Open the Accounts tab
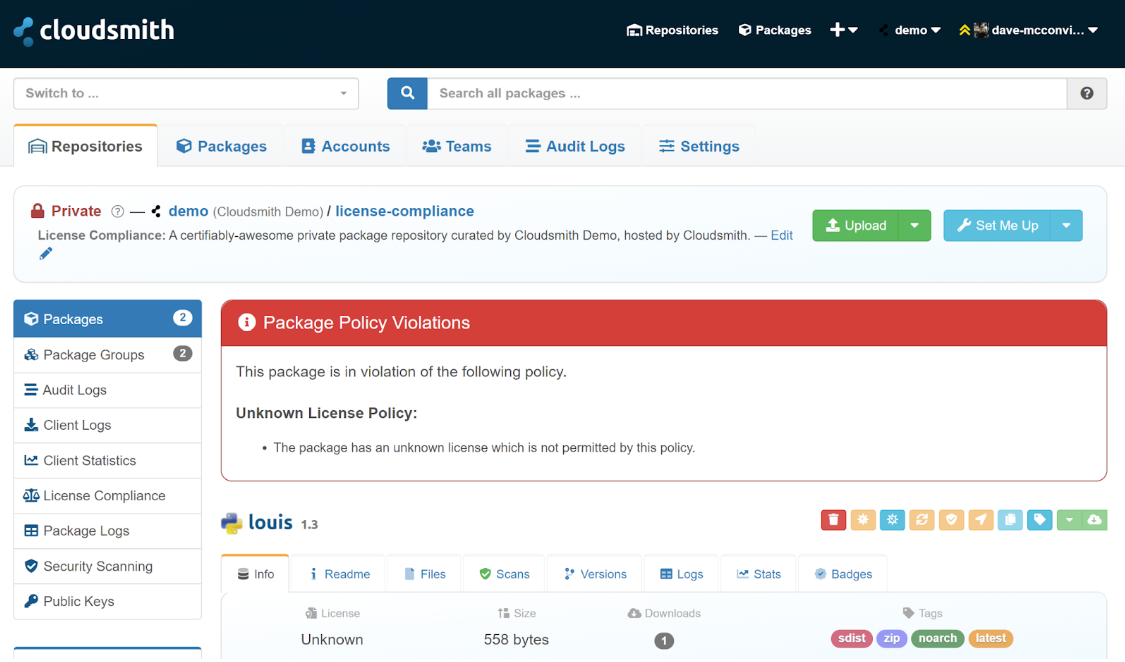This screenshot has width=1125, height=662. click(345, 146)
